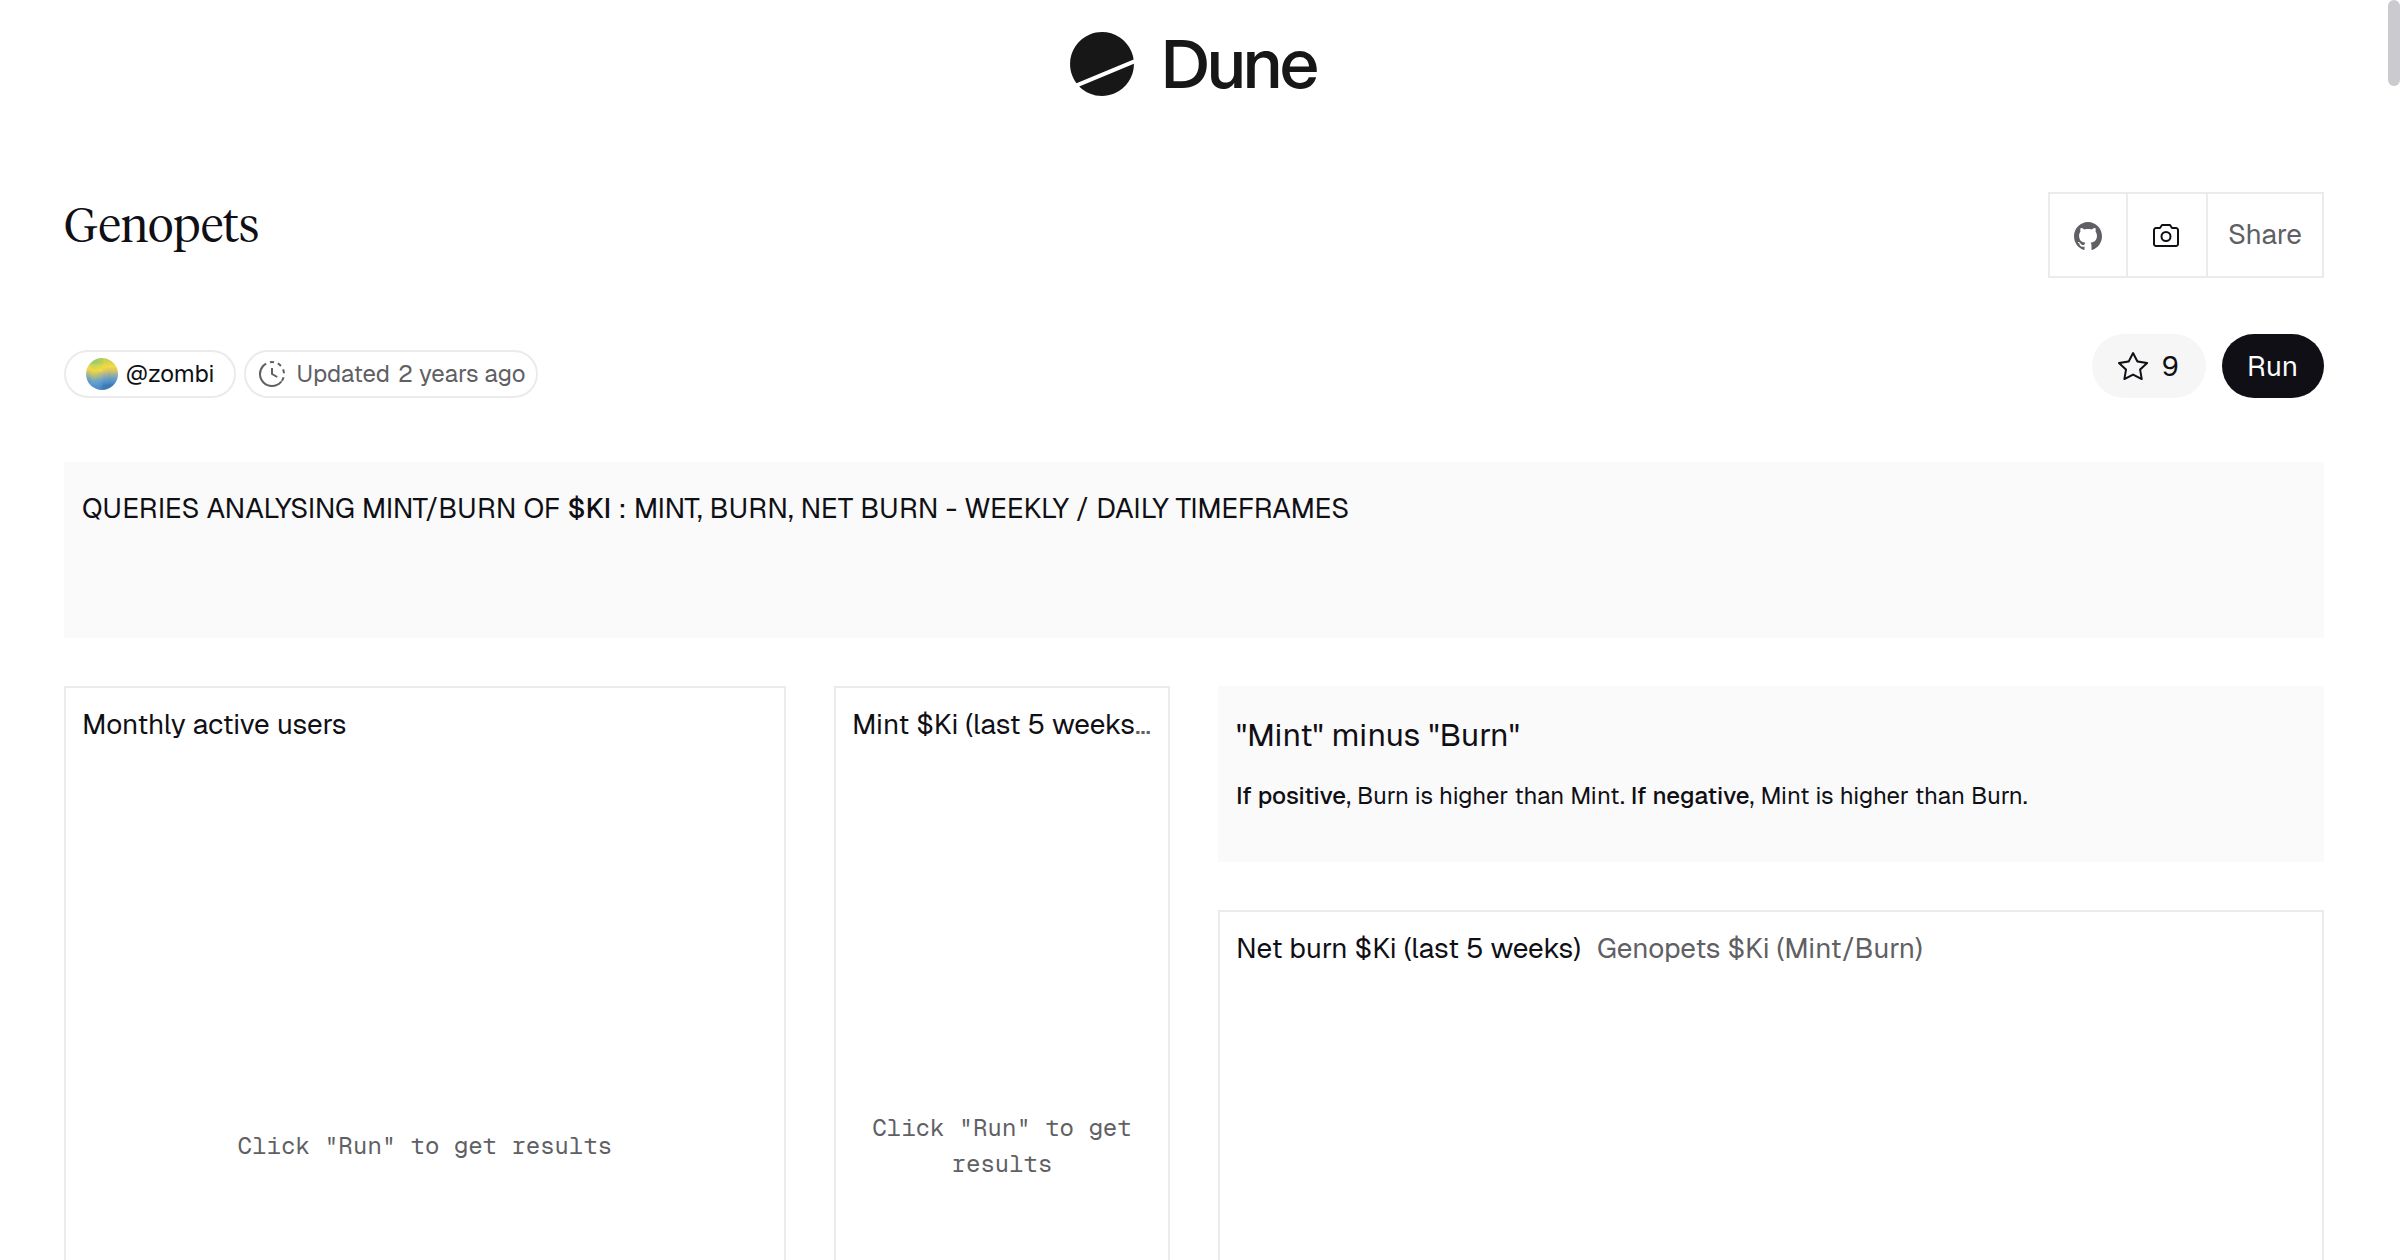Click the Dune circle logo icon

[1101, 64]
